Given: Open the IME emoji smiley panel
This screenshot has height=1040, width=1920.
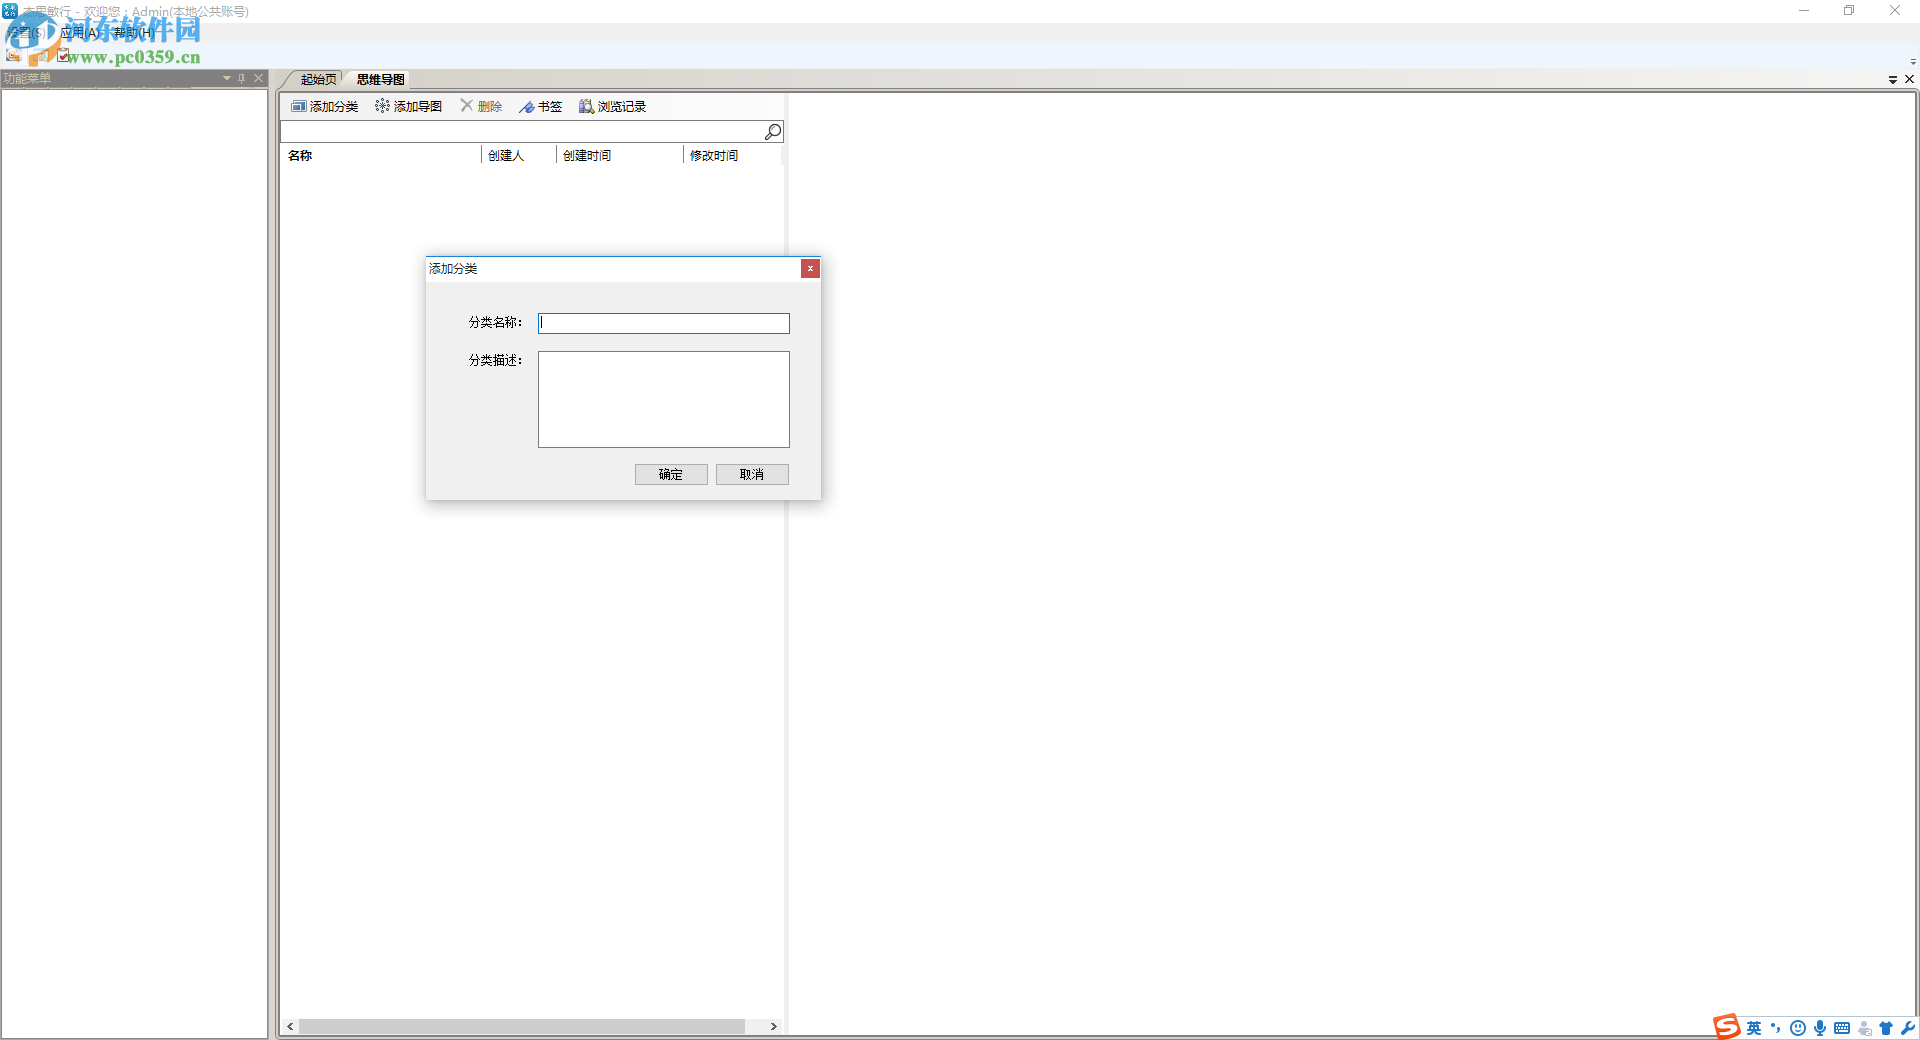Looking at the screenshot, I should point(1798,1028).
